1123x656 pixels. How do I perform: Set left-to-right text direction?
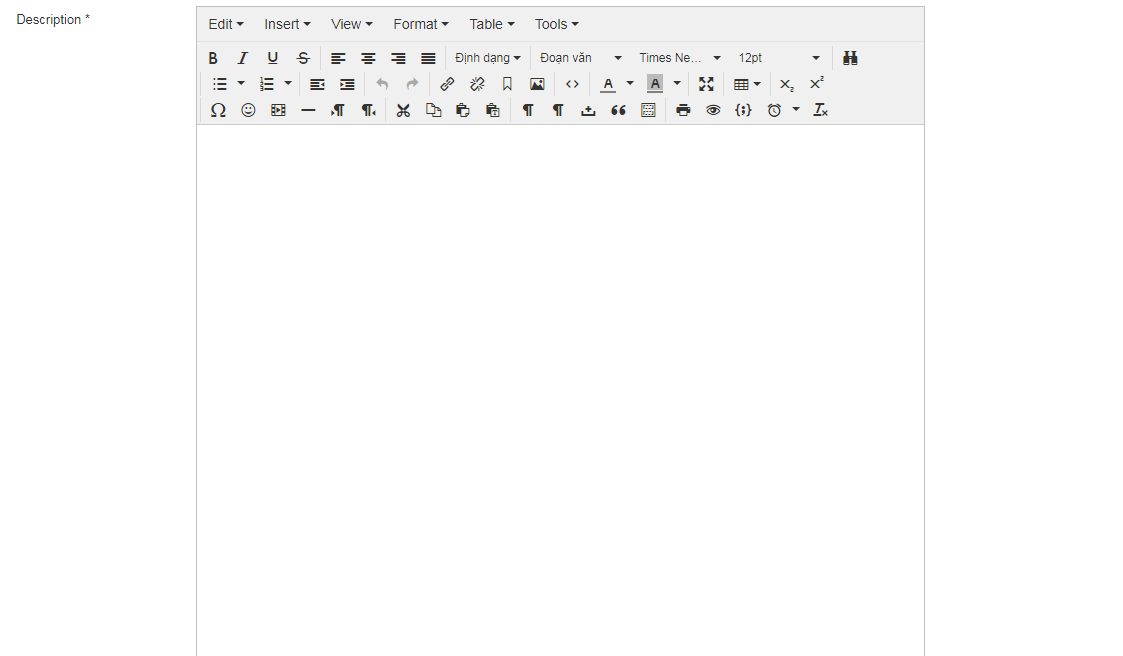point(338,110)
